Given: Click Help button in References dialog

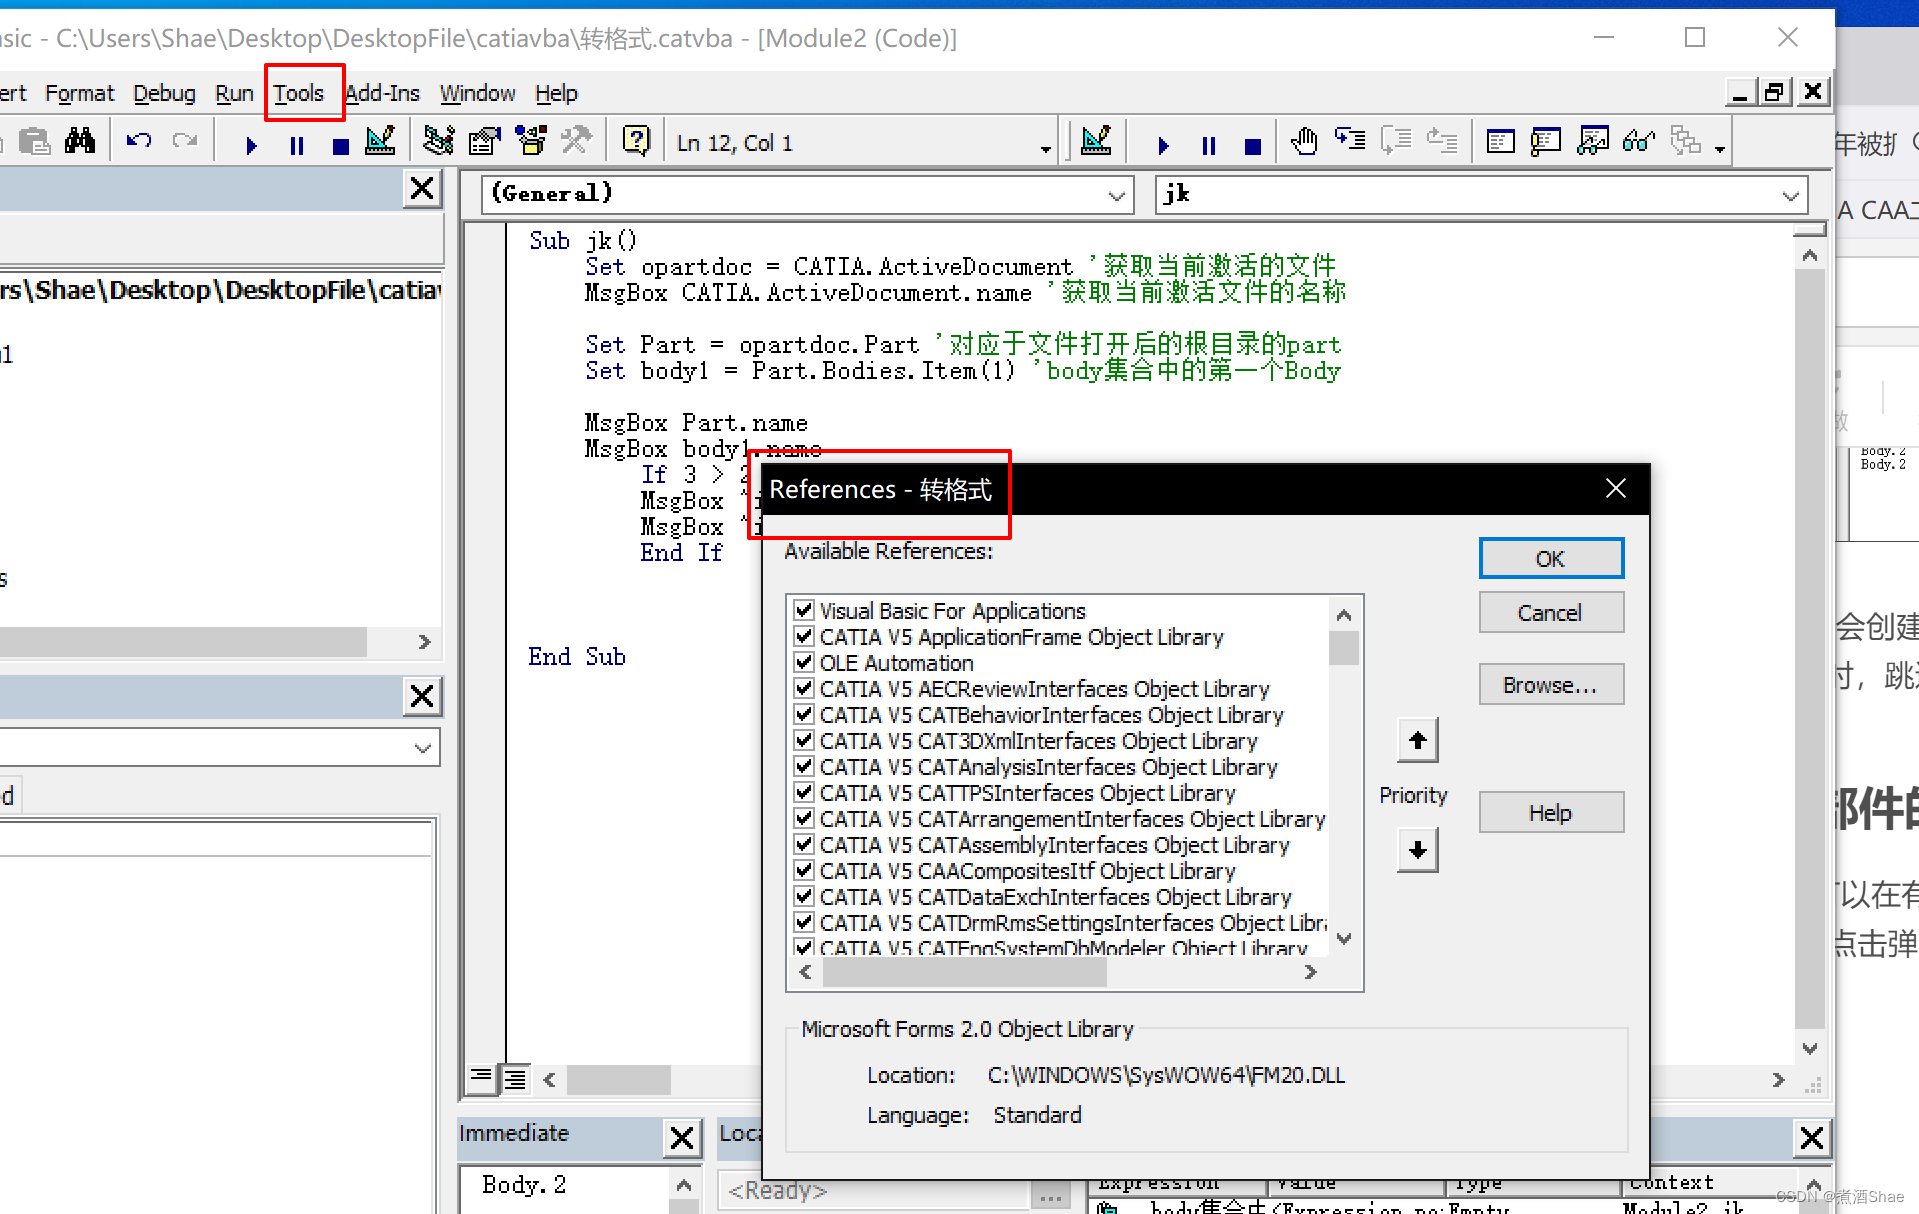Looking at the screenshot, I should 1551,813.
